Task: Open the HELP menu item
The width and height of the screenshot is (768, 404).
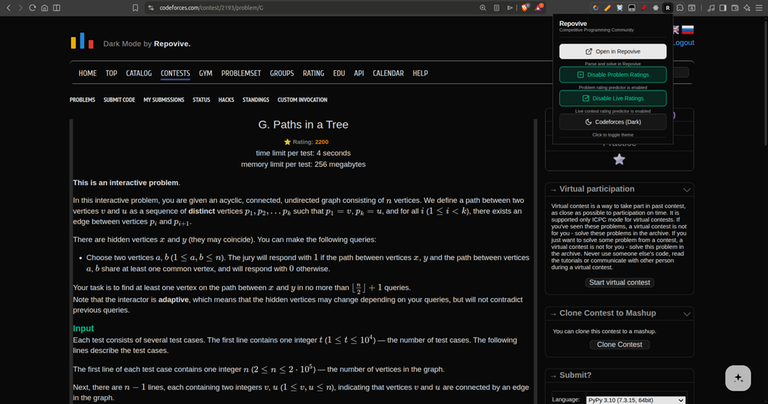Action: tap(420, 73)
